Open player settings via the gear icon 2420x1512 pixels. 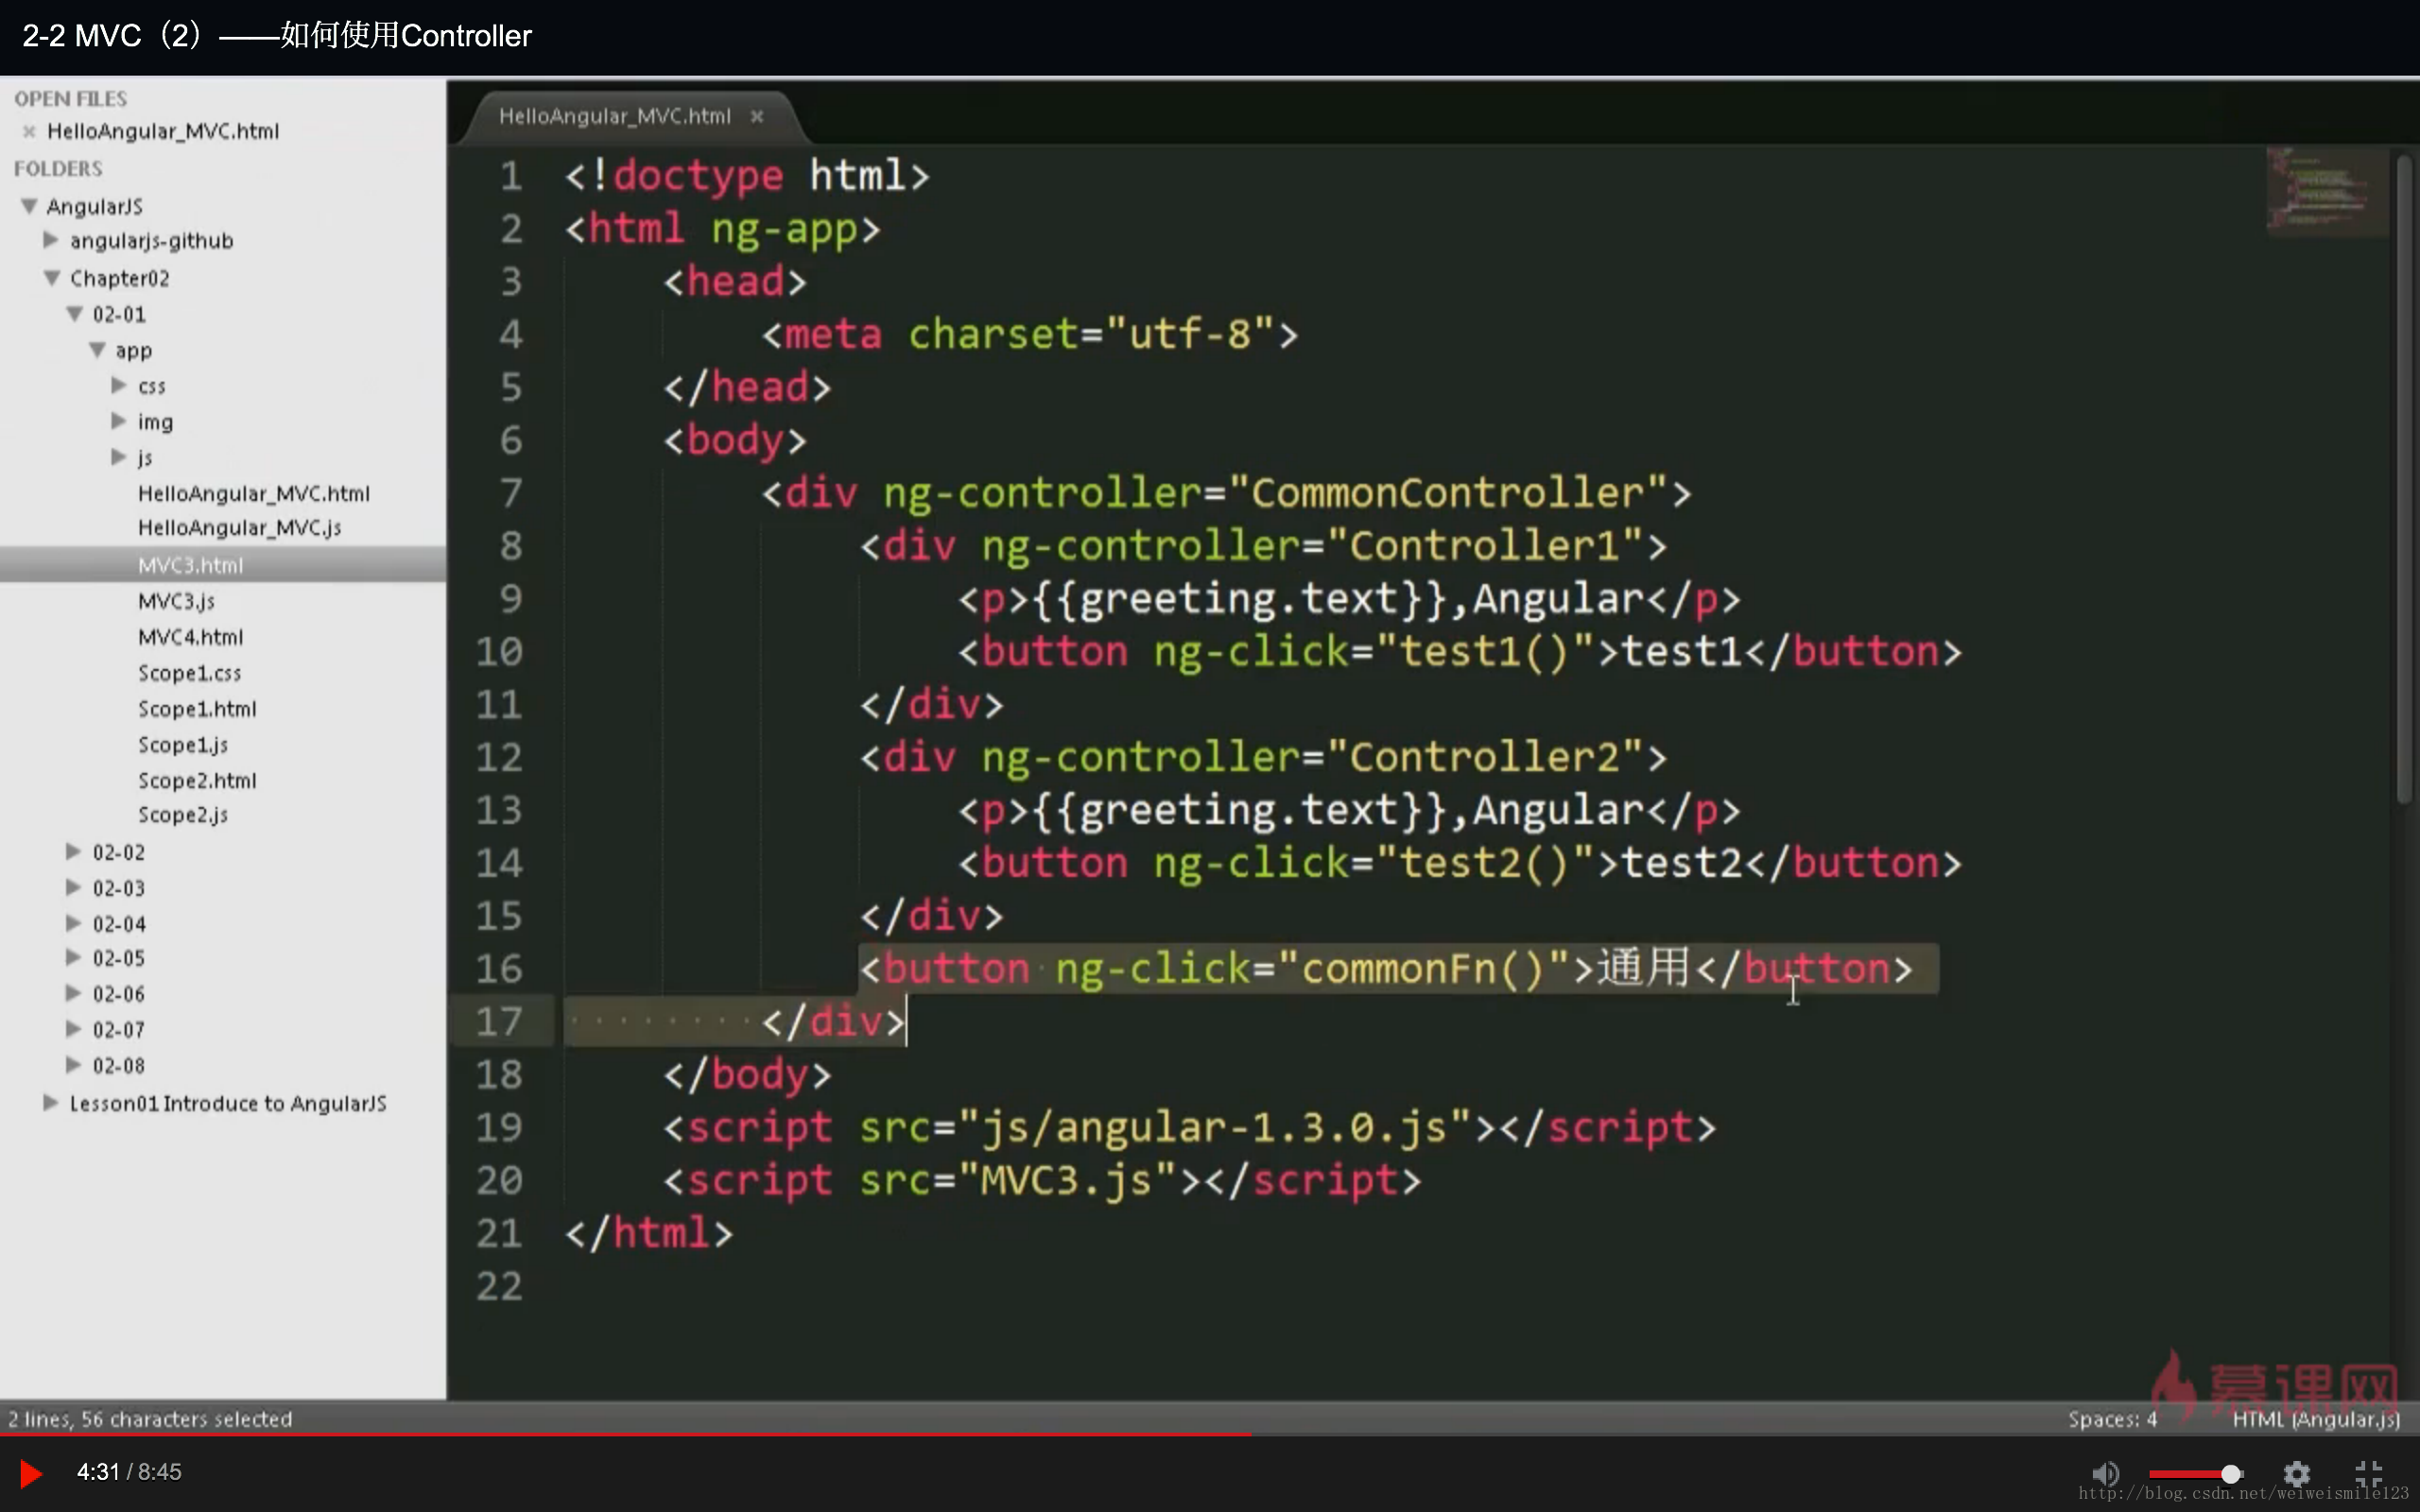click(2297, 1473)
